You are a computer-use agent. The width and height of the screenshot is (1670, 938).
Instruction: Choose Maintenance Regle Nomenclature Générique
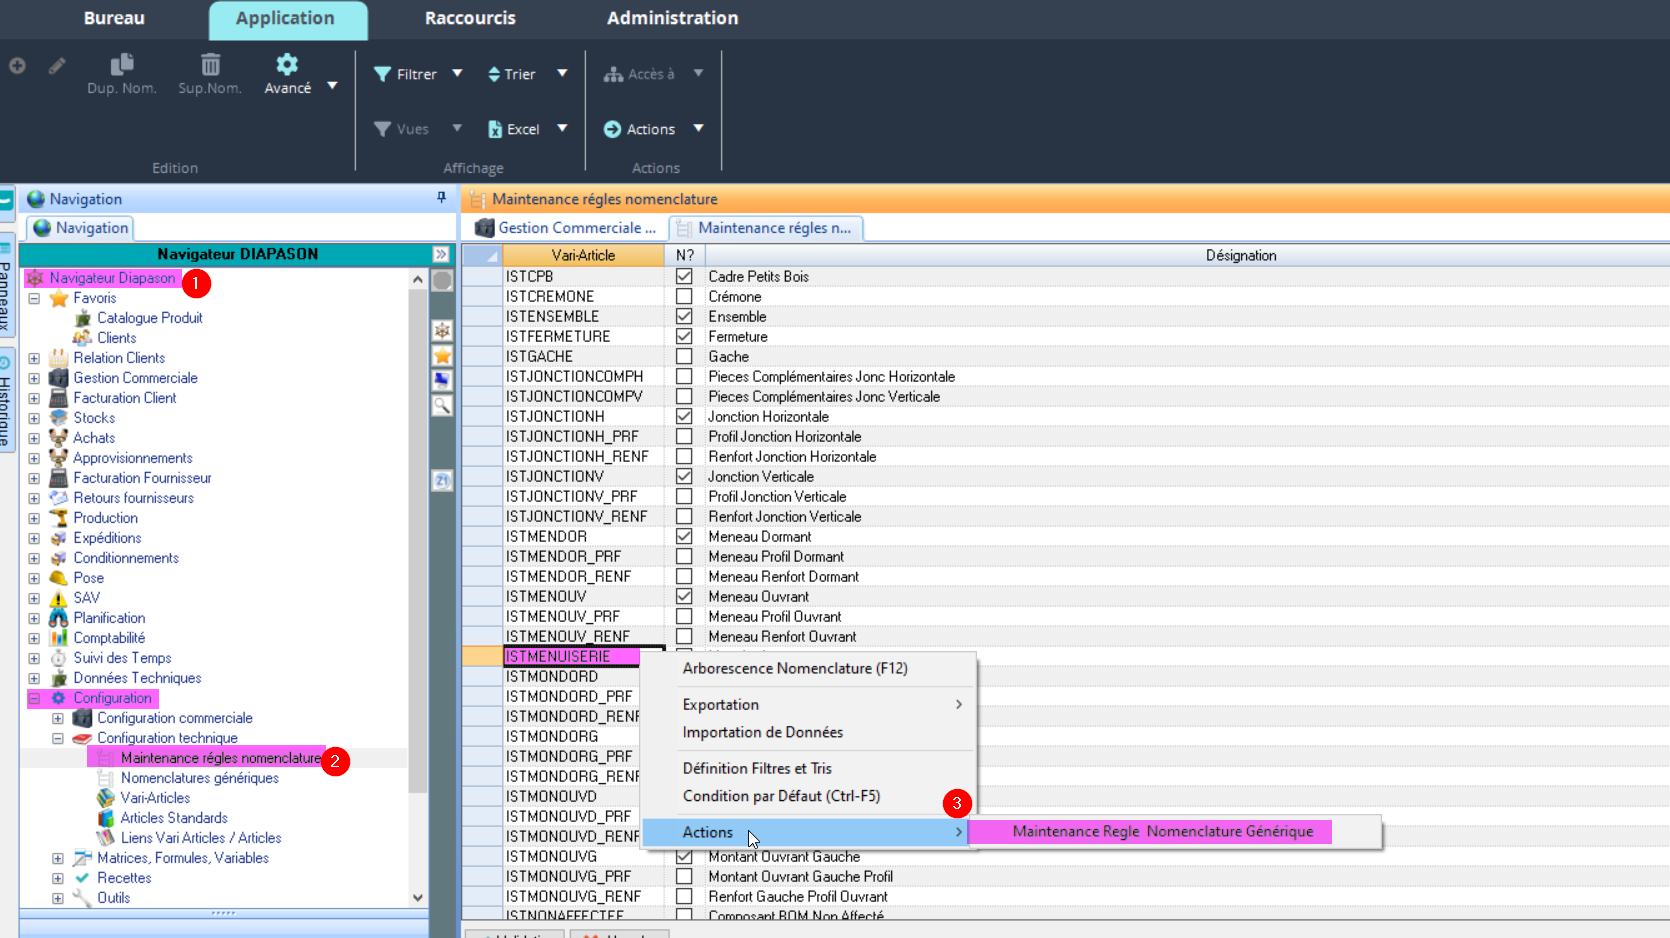[1162, 832]
